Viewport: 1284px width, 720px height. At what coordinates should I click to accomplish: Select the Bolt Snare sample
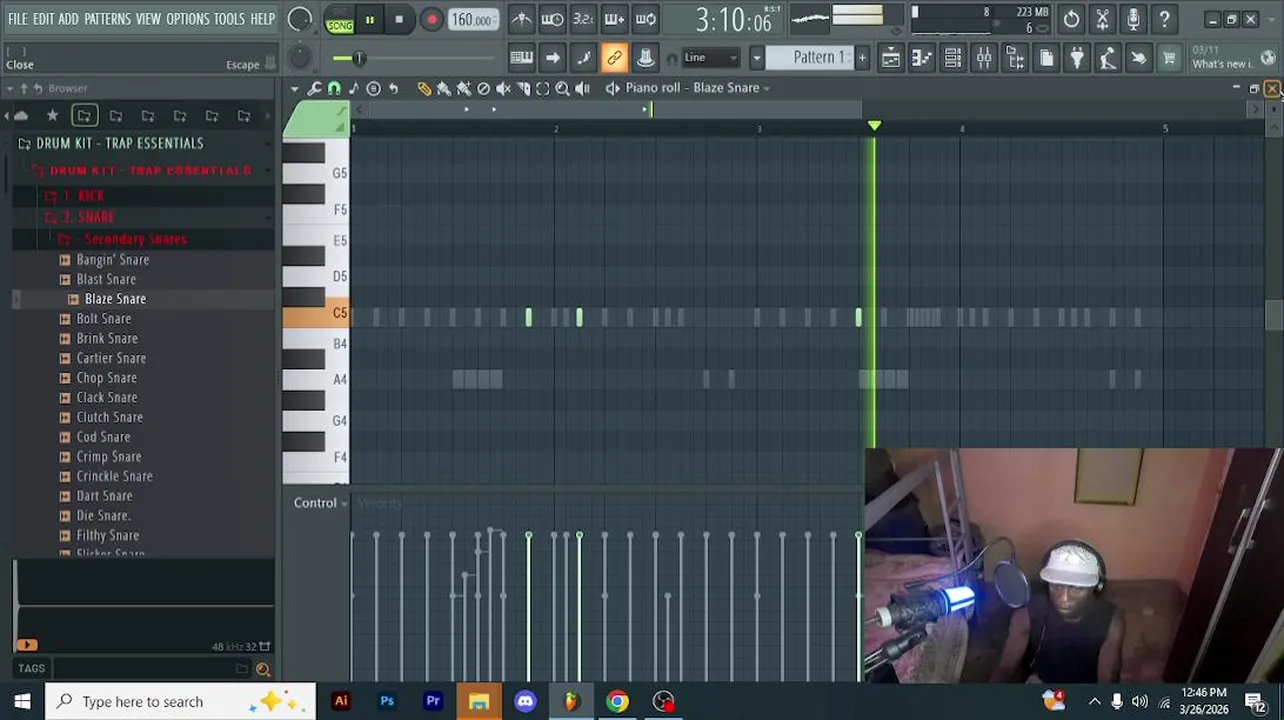click(x=104, y=319)
